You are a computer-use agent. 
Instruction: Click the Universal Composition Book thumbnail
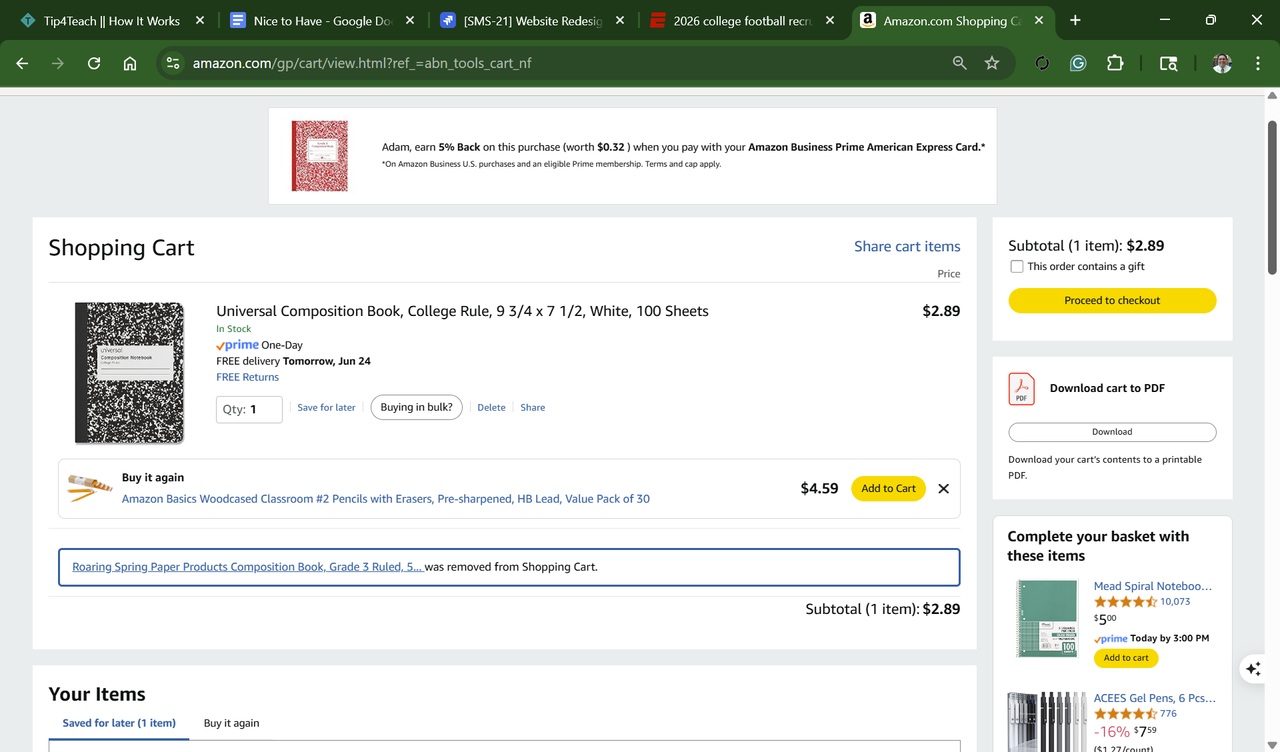tap(129, 373)
